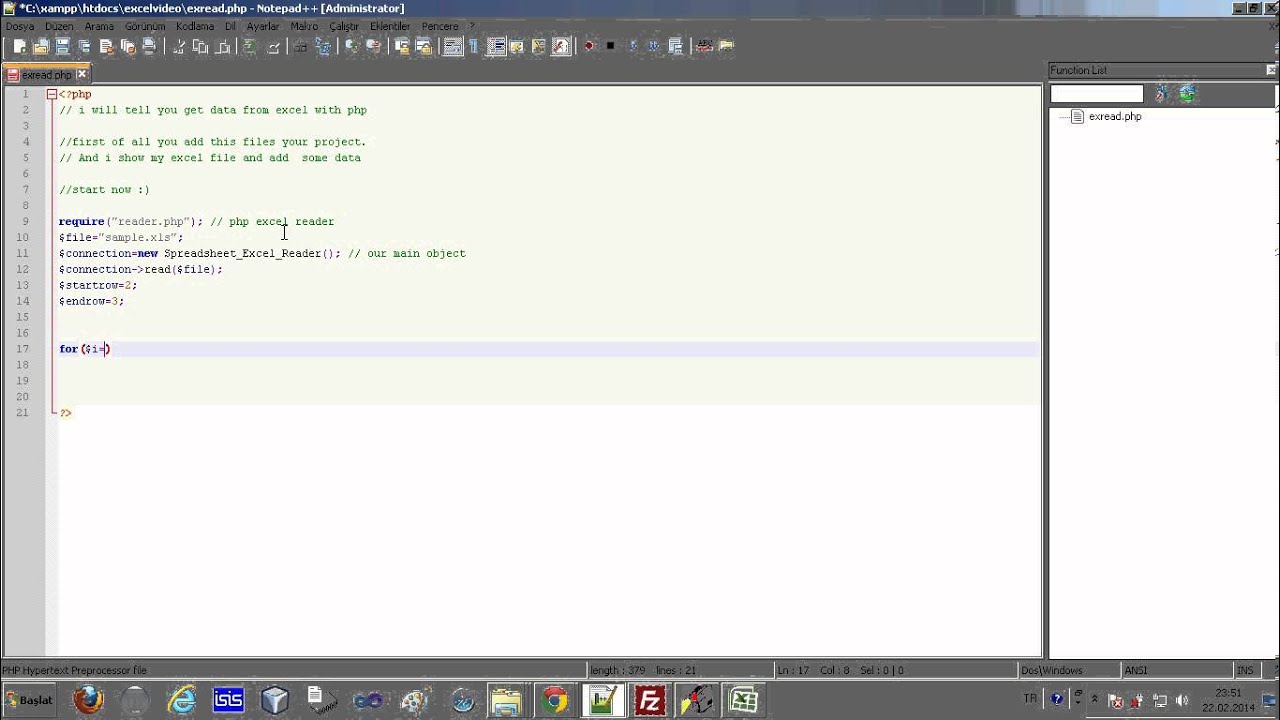Screen dimensions: 1280x720
Task: Open Find using the binoculars icon
Action: coord(301,46)
